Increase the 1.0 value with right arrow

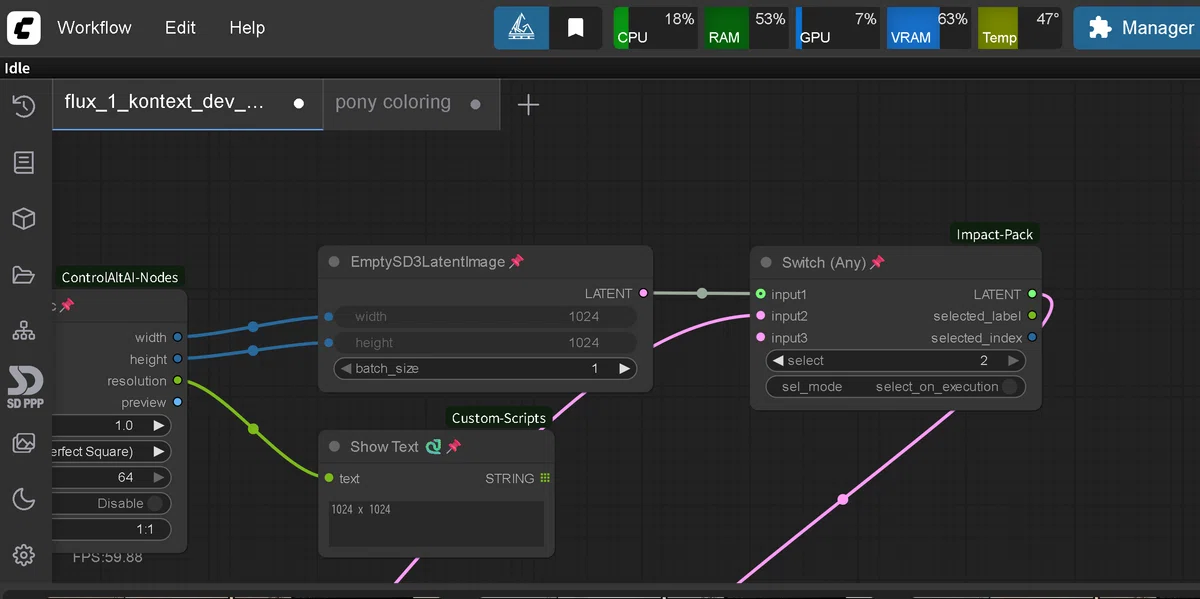158,425
